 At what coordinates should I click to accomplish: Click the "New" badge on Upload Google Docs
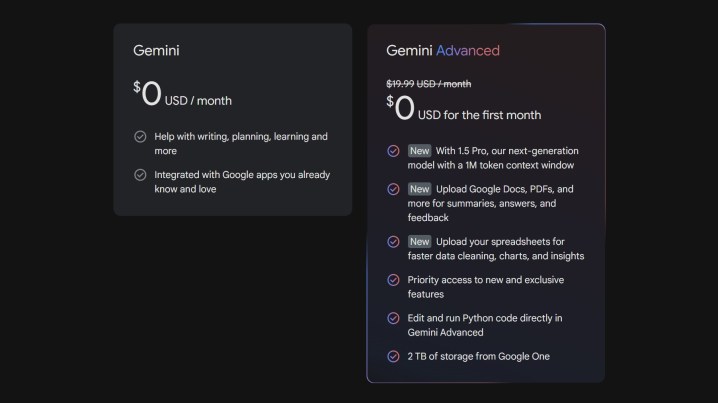(419, 189)
